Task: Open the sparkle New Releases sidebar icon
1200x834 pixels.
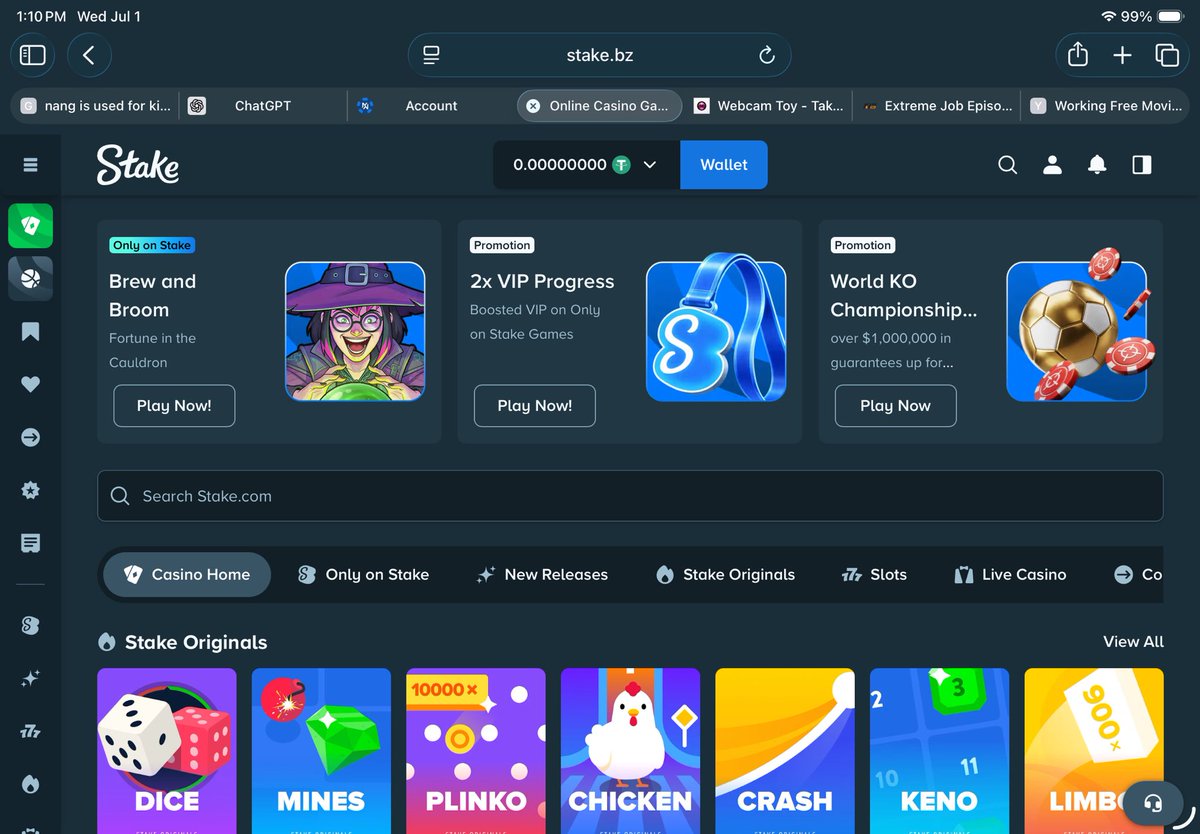Action: point(30,679)
